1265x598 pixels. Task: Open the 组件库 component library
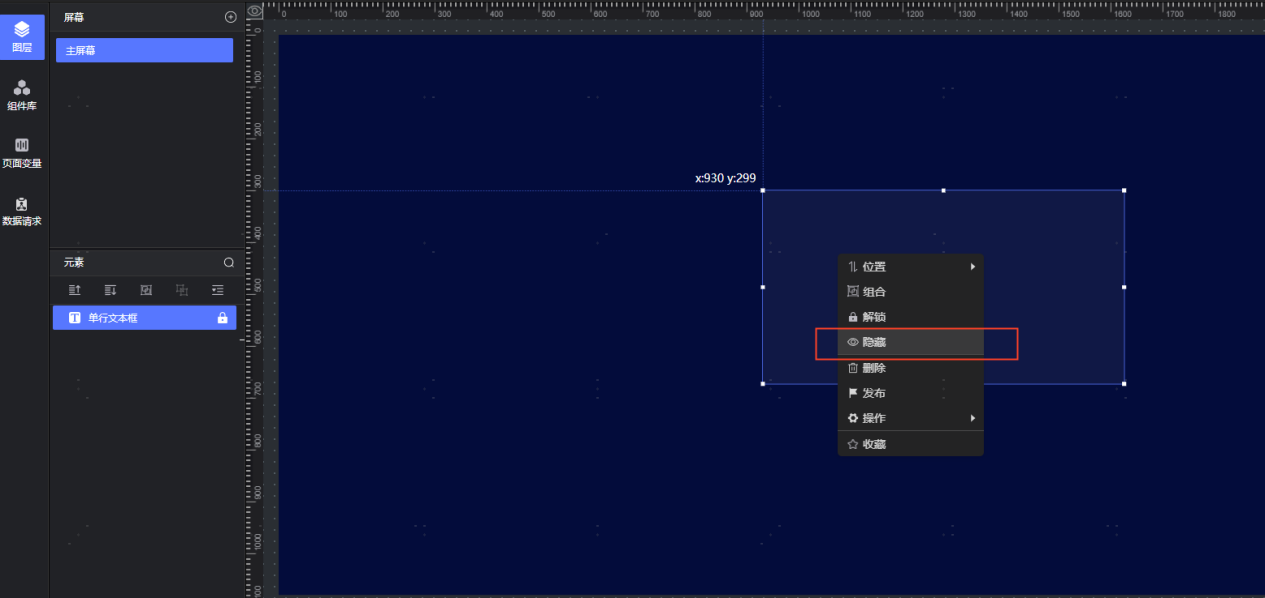pyautogui.click(x=22, y=94)
